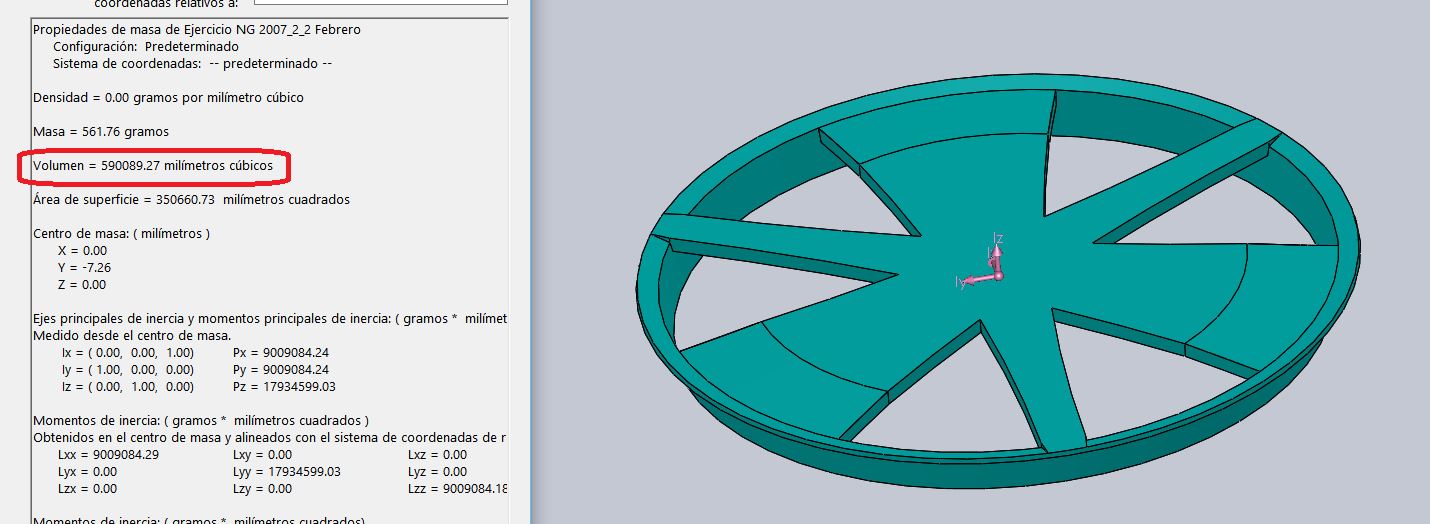Image resolution: width=1430 pixels, height=524 pixels.
Task: Select the Pz principal moment value
Action: pos(284,387)
